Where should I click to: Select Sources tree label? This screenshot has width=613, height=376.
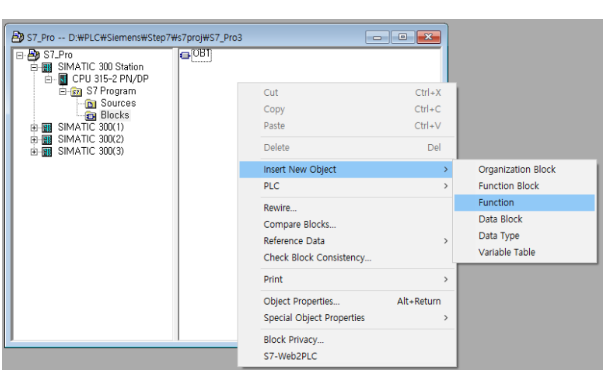pyautogui.click(x=118, y=103)
